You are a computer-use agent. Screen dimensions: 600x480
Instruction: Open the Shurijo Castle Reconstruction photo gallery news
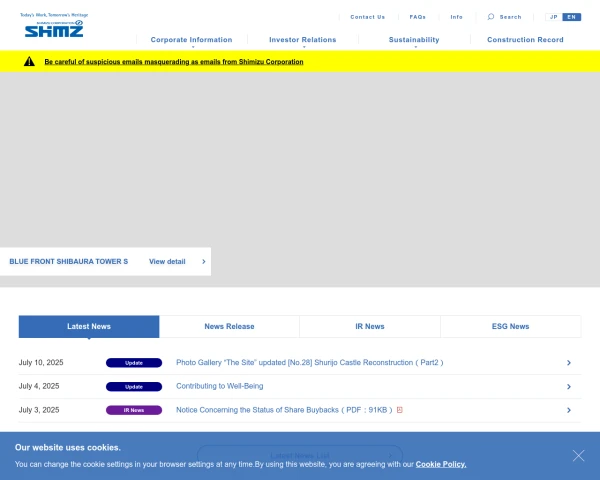point(310,362)
